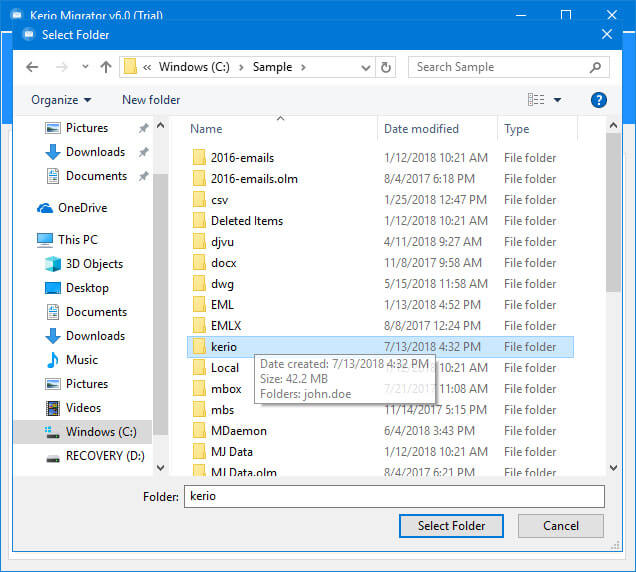Show hidden breadcrumb path chevrons
This screenshot has width=636, height=572.
click(147, 67)
